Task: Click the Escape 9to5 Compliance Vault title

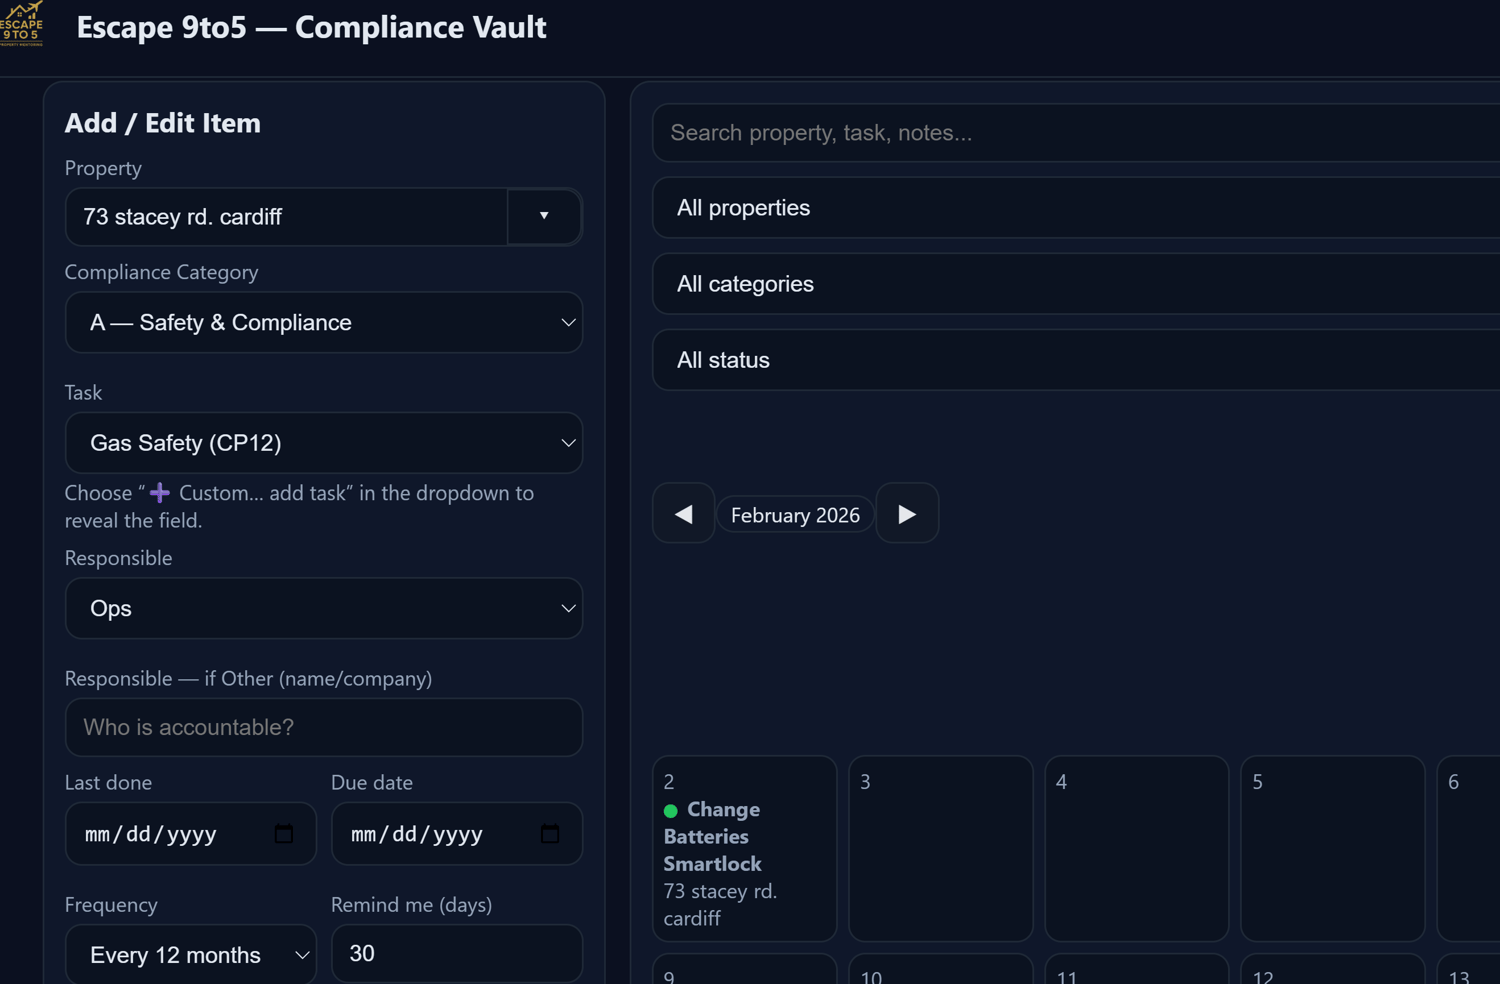Action: [311, 27]
